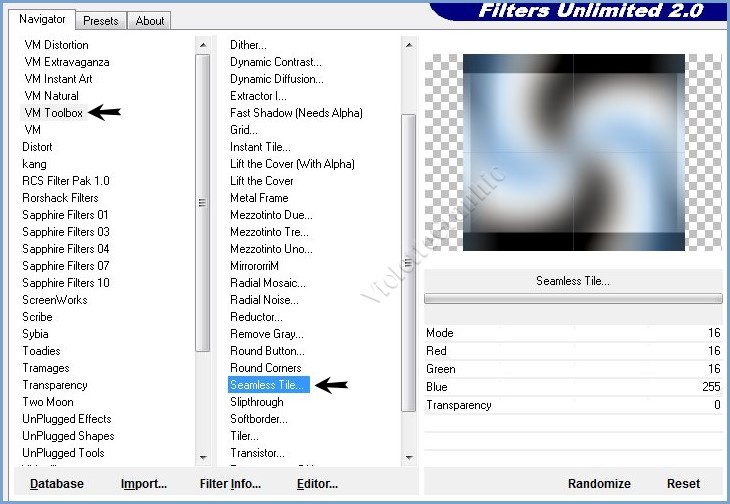Select VM Toolbox in category list
The height and width of the screenshot is (504, 730).
point(54,113)
